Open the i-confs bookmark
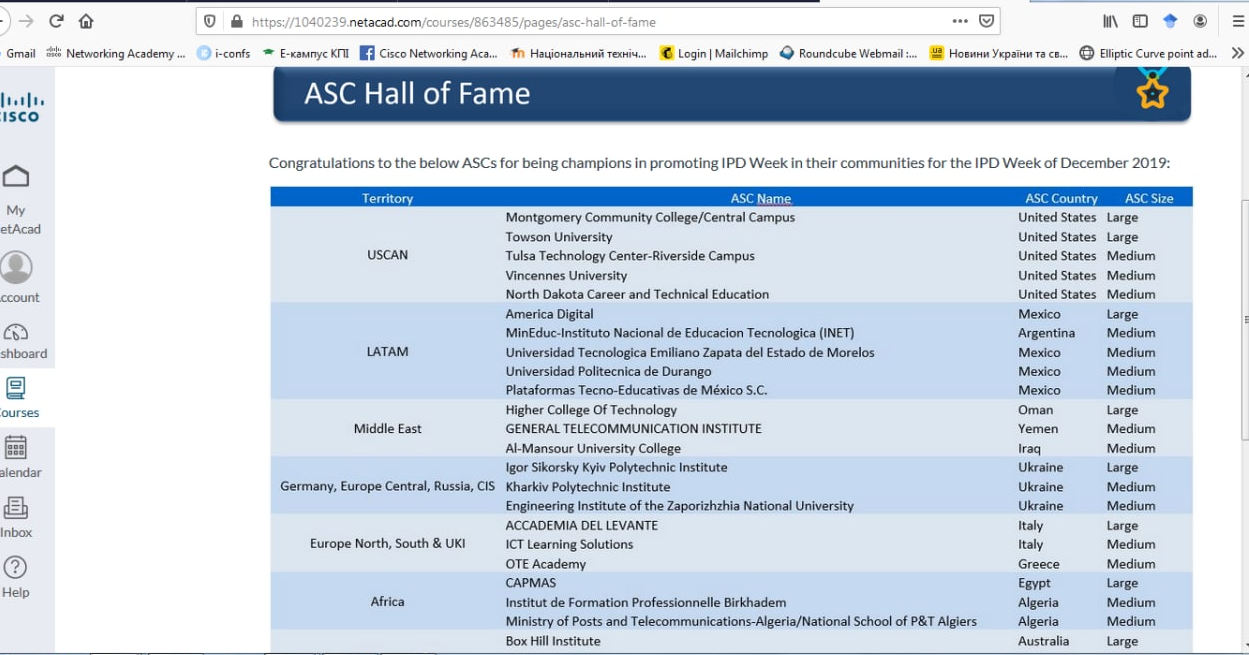 click(x=224, y=54)
